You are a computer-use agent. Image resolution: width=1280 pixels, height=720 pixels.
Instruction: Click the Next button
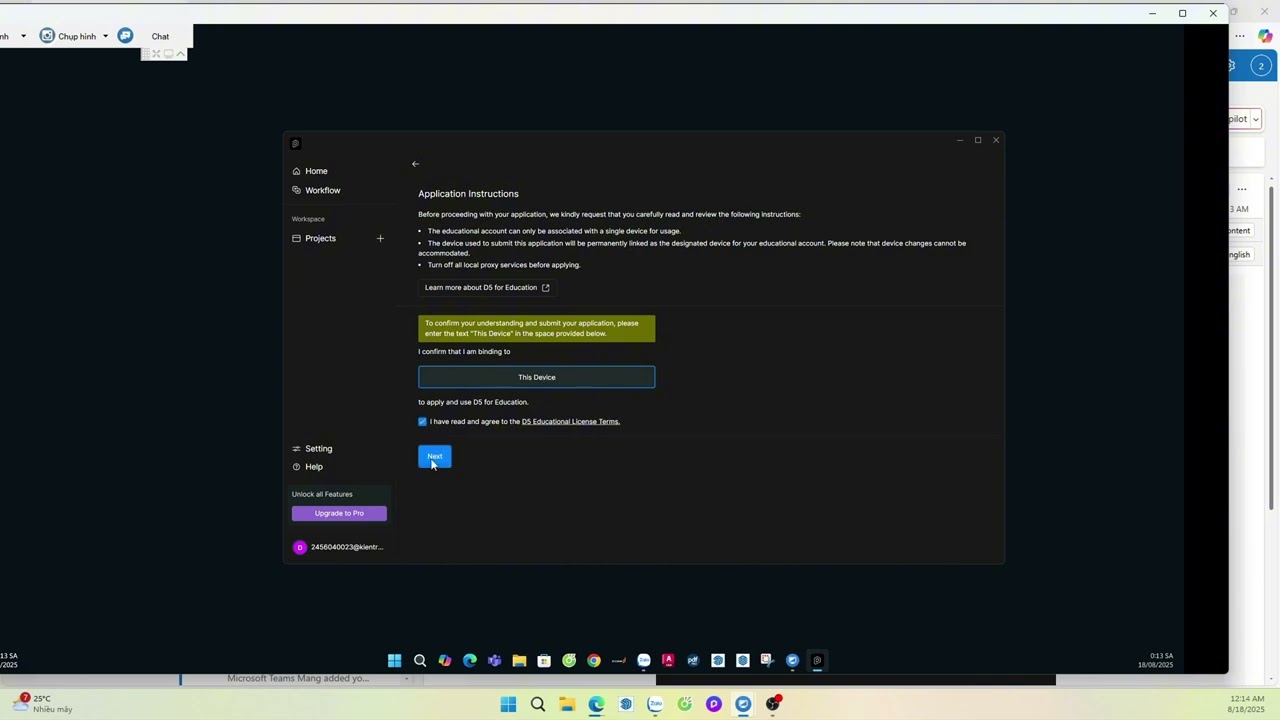[x=435, y=456]
